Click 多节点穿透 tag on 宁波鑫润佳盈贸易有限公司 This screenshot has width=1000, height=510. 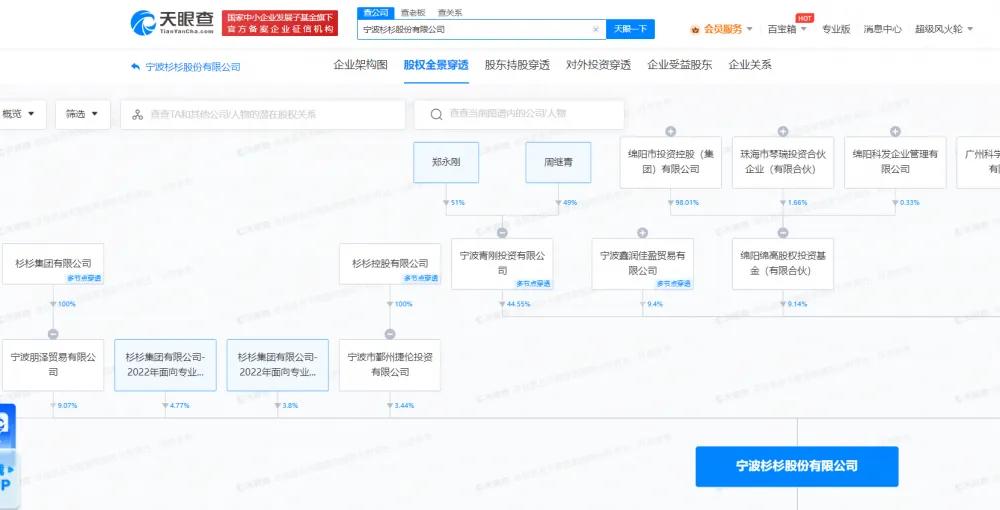pyautogui.click(x=673, y=284)
